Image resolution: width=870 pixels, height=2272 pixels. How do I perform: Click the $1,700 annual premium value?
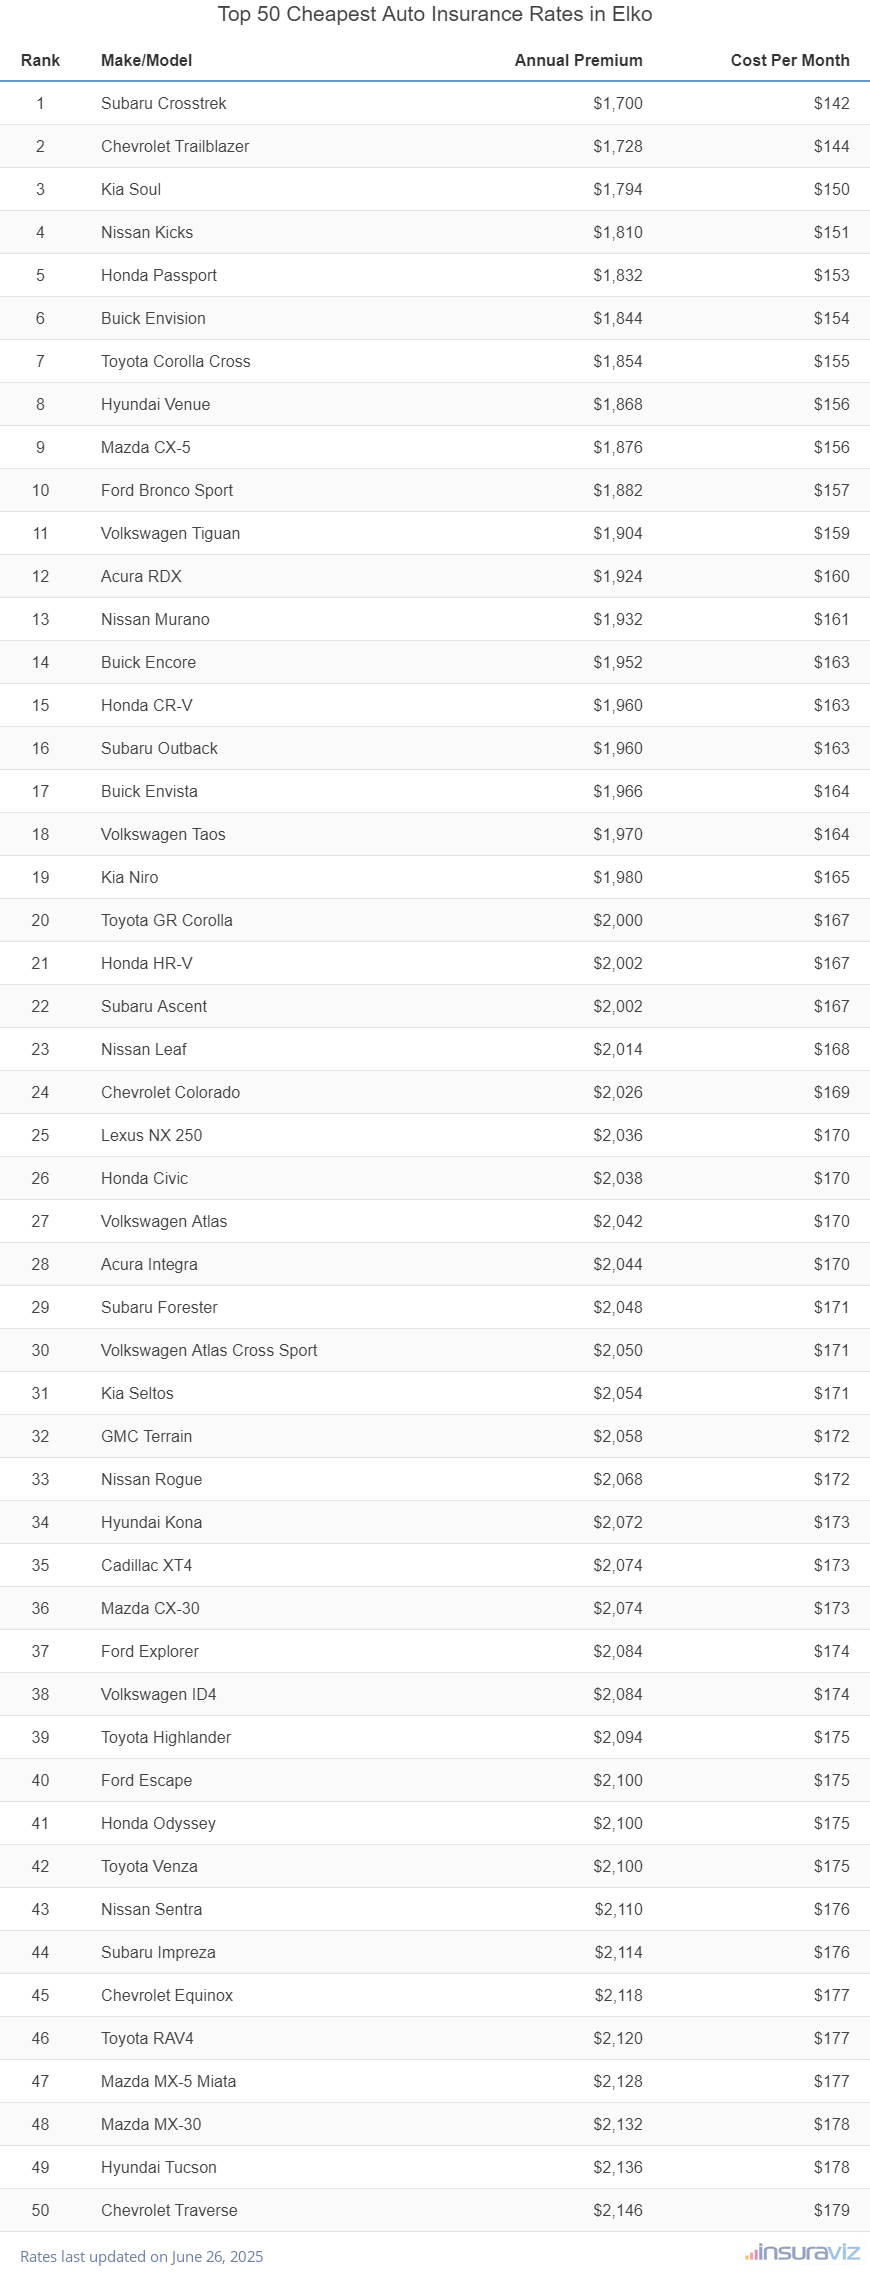[x=617, y=103]
